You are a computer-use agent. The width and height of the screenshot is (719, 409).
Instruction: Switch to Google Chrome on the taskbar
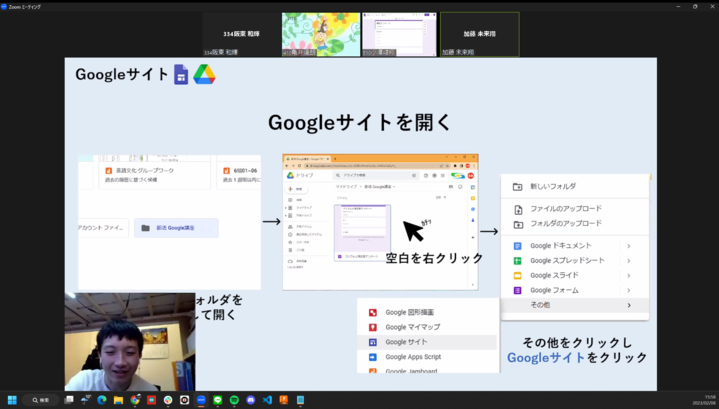click(135, 400)
